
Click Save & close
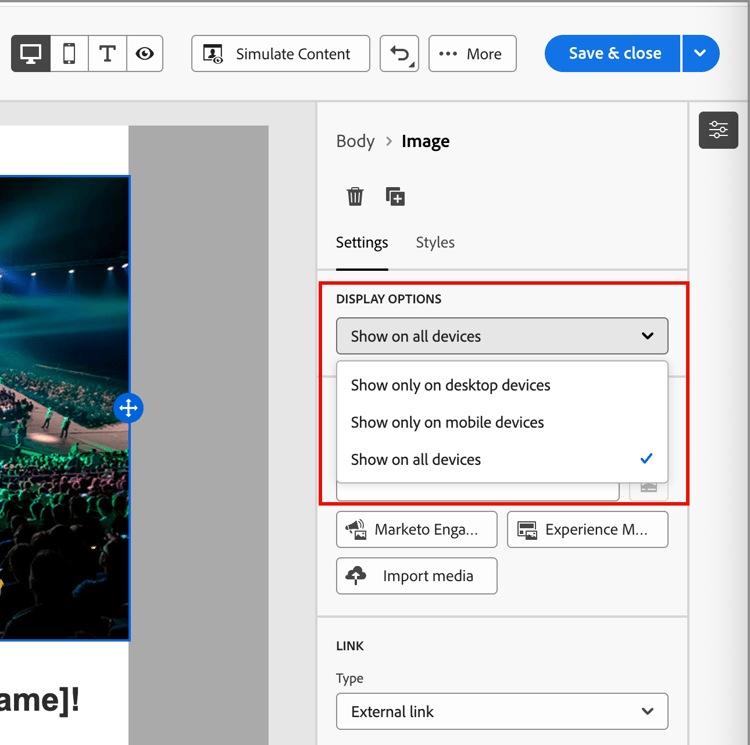pyautogui.click(x=613, y=54)
